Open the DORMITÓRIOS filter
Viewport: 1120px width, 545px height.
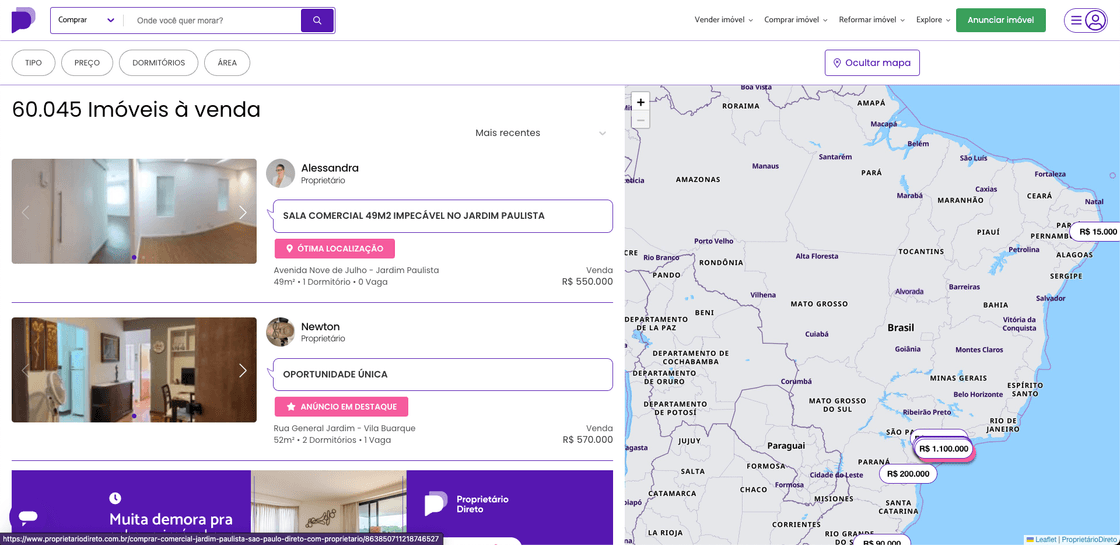pos(159,63)
